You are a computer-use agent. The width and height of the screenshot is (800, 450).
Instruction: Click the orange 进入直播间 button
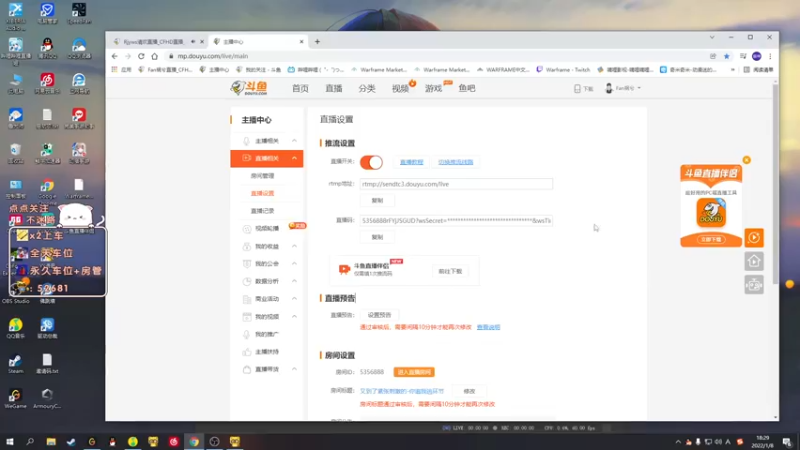point(414,372)
